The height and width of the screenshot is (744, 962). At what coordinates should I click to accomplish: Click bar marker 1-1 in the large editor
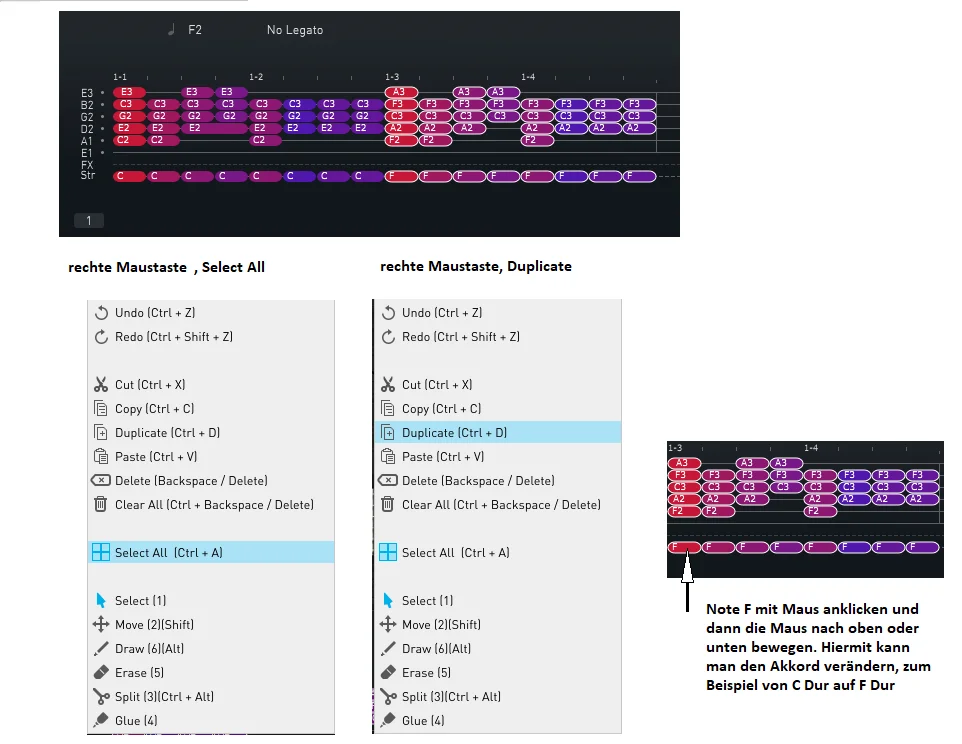coord(120,77)
